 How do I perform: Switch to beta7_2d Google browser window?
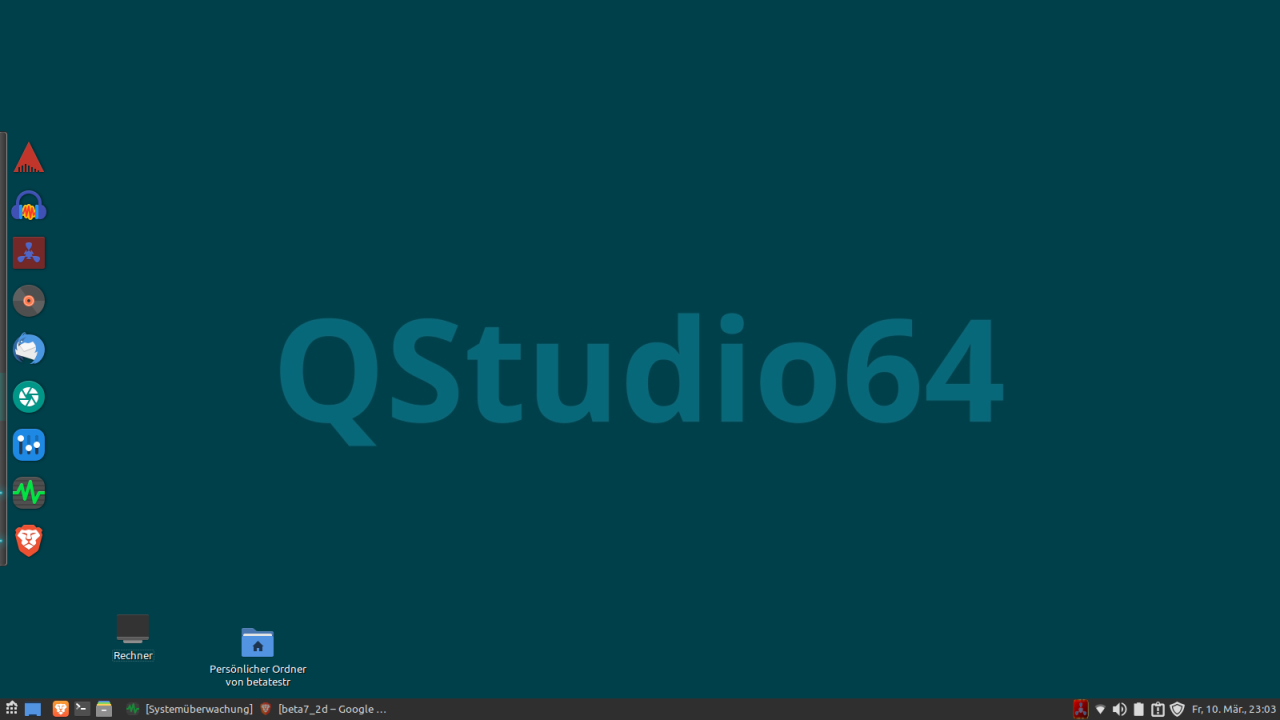click(x=323, y=709)
